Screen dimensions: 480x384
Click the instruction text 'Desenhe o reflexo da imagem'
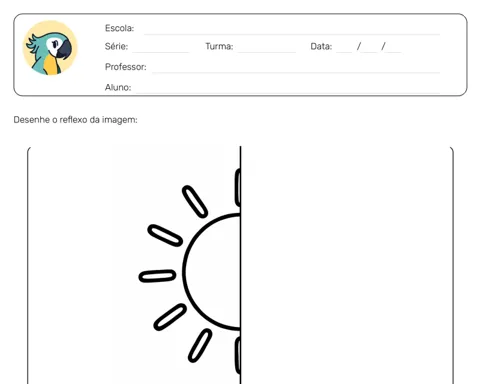coord(75,120)
